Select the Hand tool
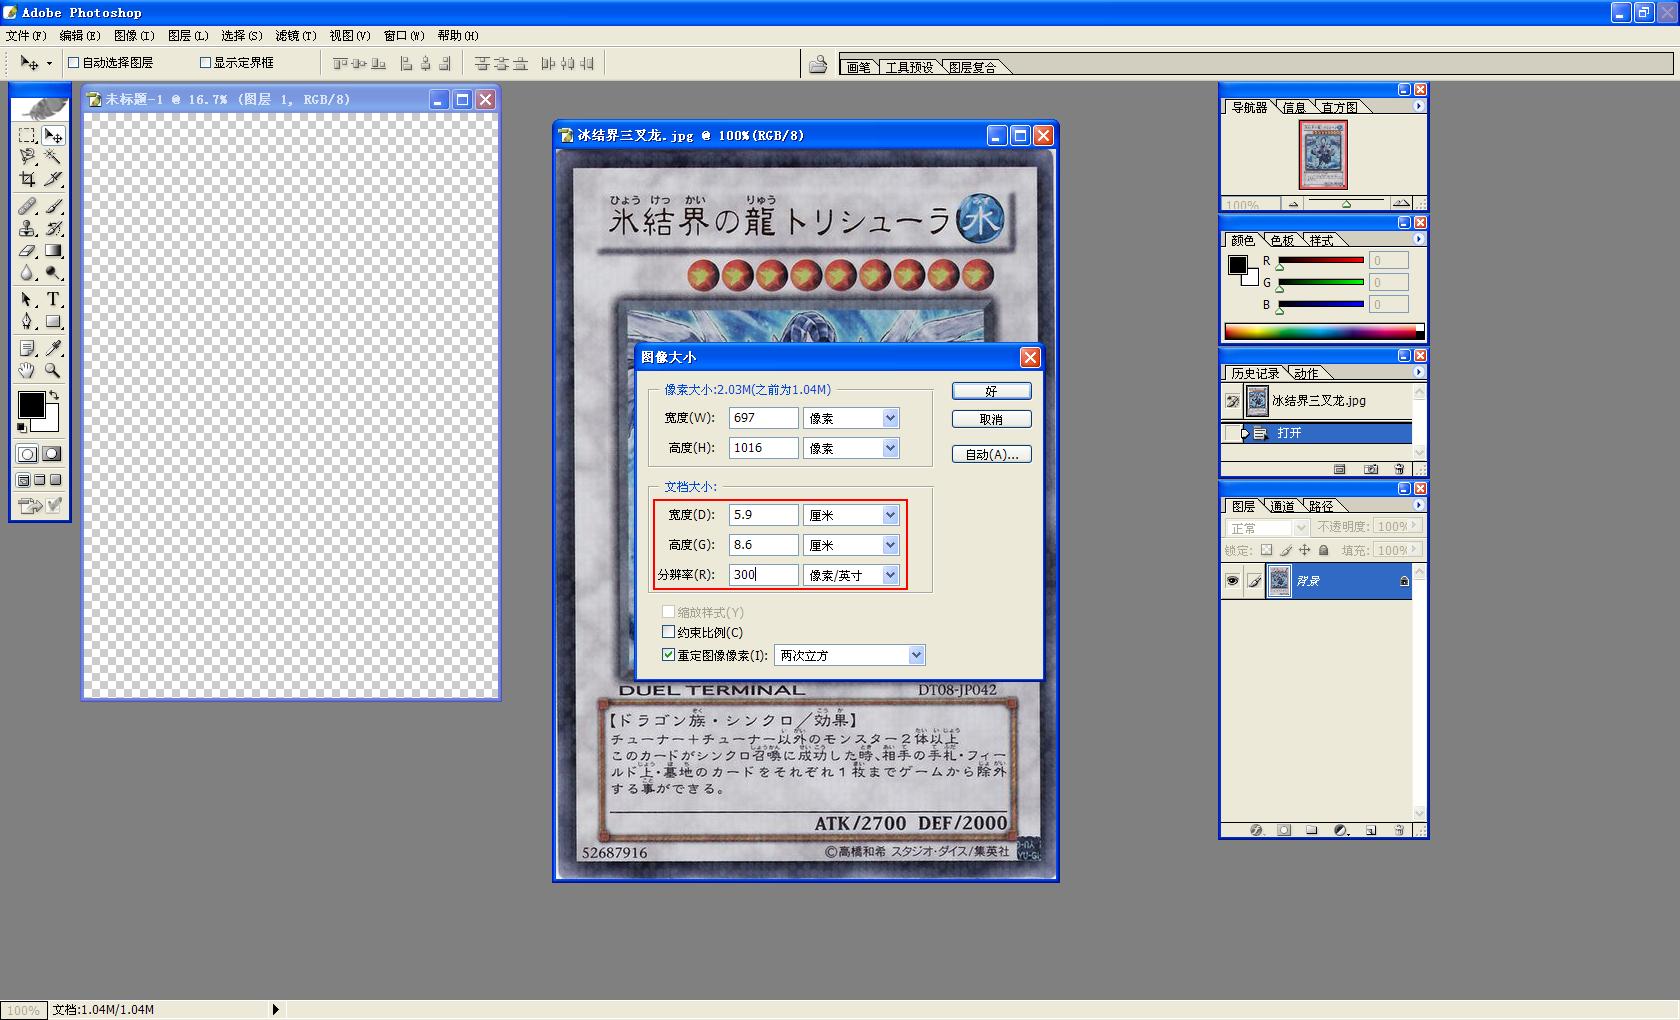The image size is (1680, 1020). click(28, 371)
